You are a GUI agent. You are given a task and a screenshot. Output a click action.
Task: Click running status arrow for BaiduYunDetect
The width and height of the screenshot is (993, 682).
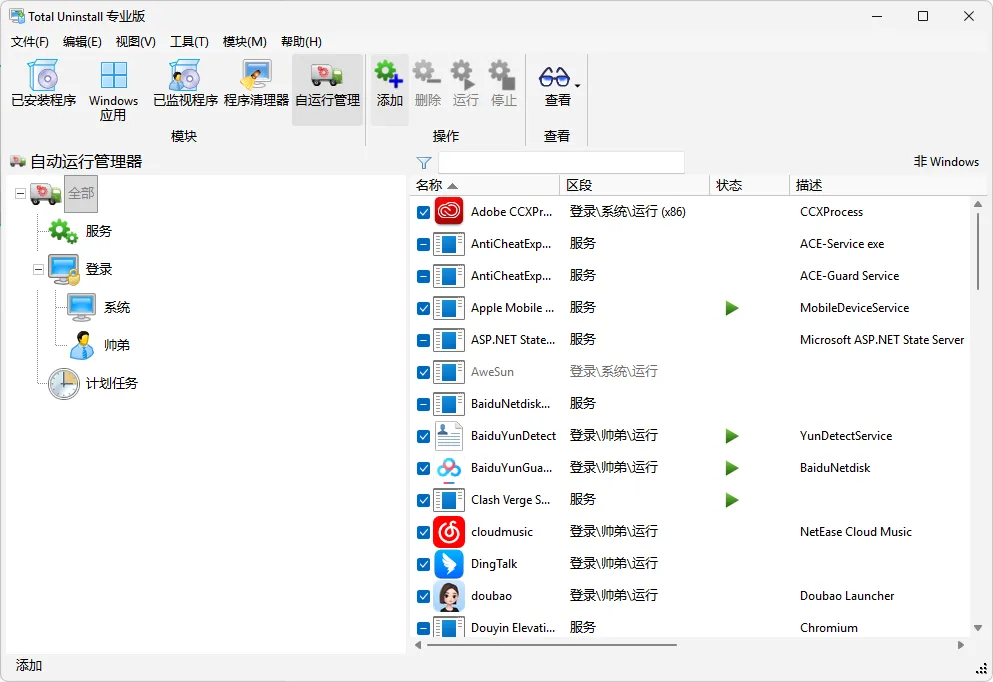[732, 436]
